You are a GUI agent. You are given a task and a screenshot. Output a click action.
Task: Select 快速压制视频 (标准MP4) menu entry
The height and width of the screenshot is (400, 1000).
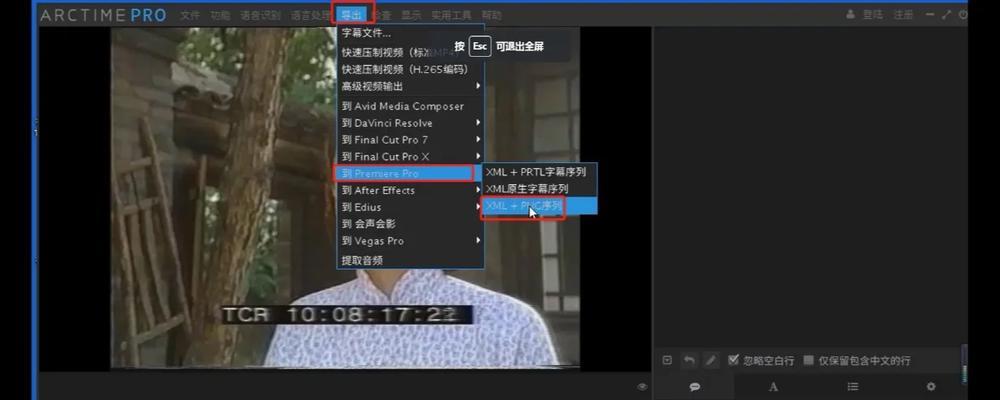[x=410, y=52]
